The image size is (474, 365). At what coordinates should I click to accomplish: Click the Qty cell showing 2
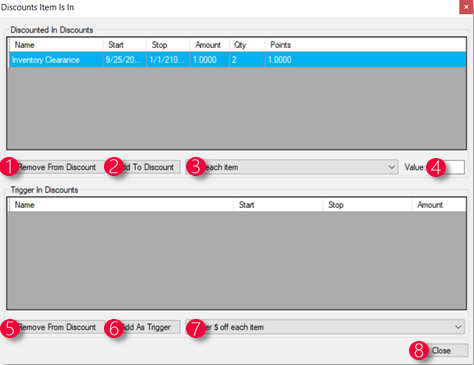click(247, 60)
